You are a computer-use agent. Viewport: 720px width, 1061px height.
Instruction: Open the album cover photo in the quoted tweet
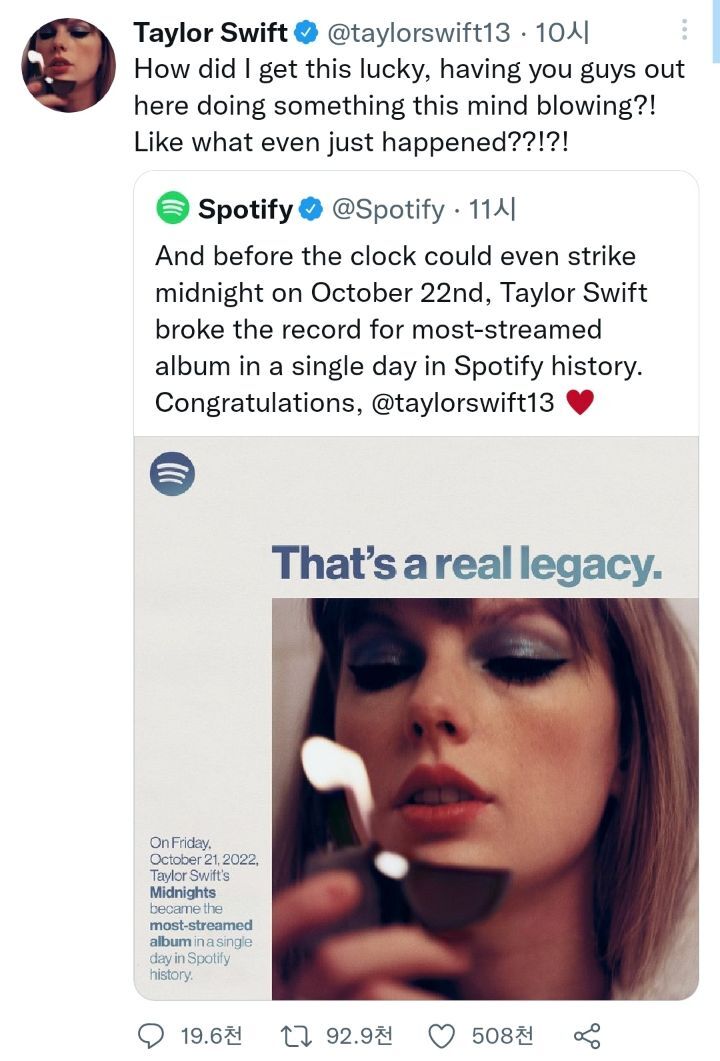tap(485, 798)
